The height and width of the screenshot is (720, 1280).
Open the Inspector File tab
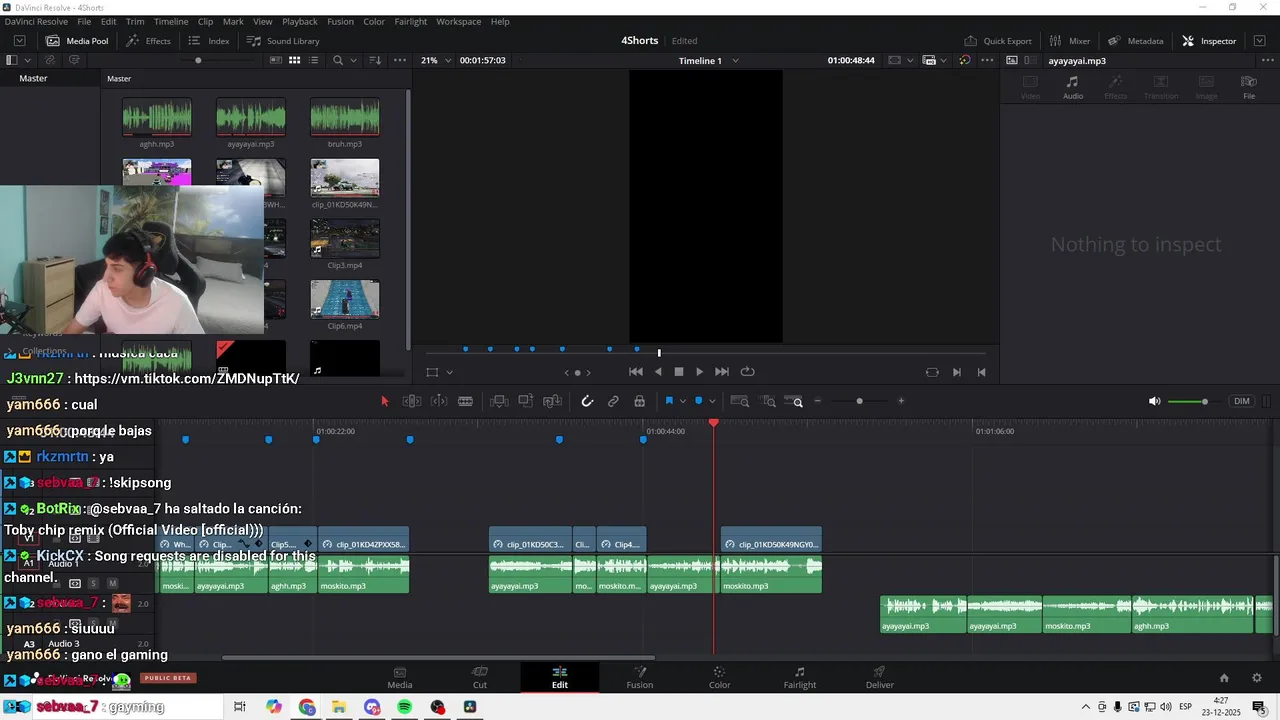(x=1249, y=87)
